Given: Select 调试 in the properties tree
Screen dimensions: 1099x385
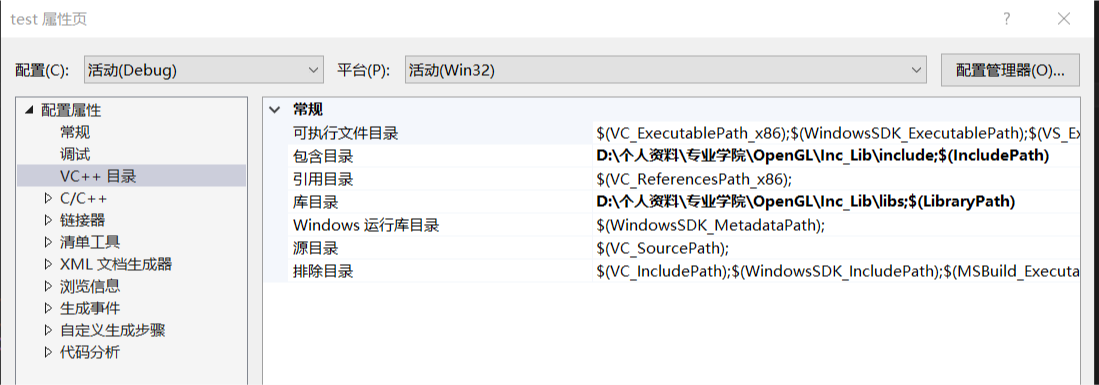Looking at the screenshot, I should 75,154.
